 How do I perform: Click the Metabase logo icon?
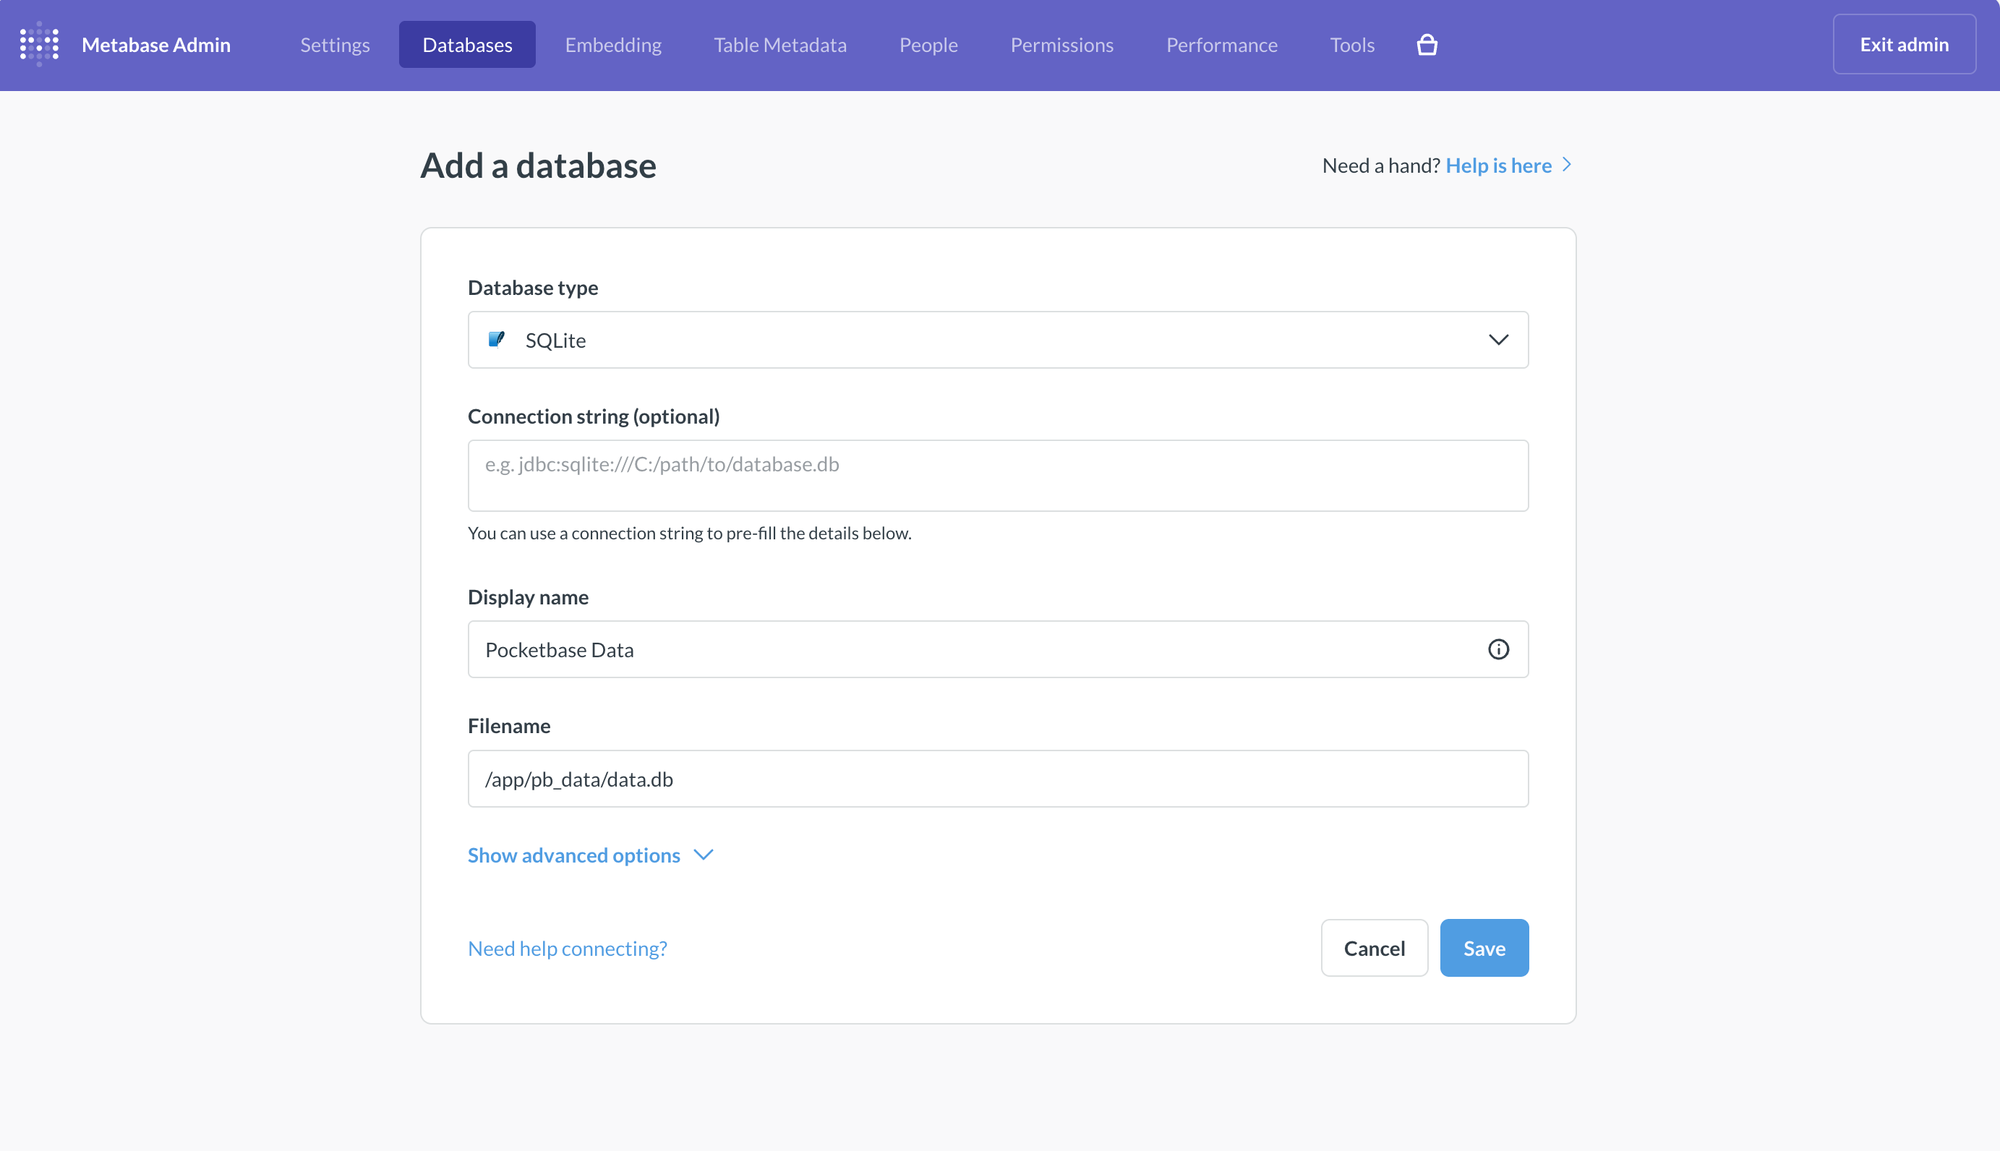point(39,44)
